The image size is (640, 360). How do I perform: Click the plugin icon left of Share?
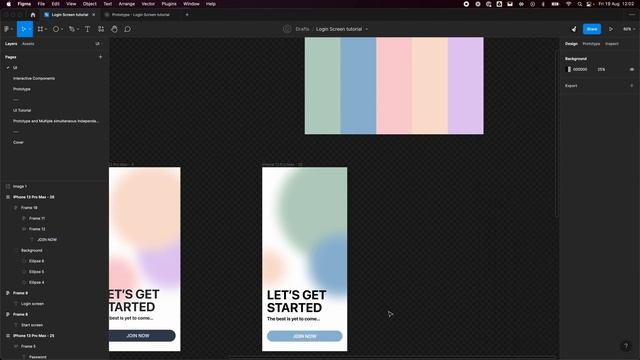(x=574, y=29)
